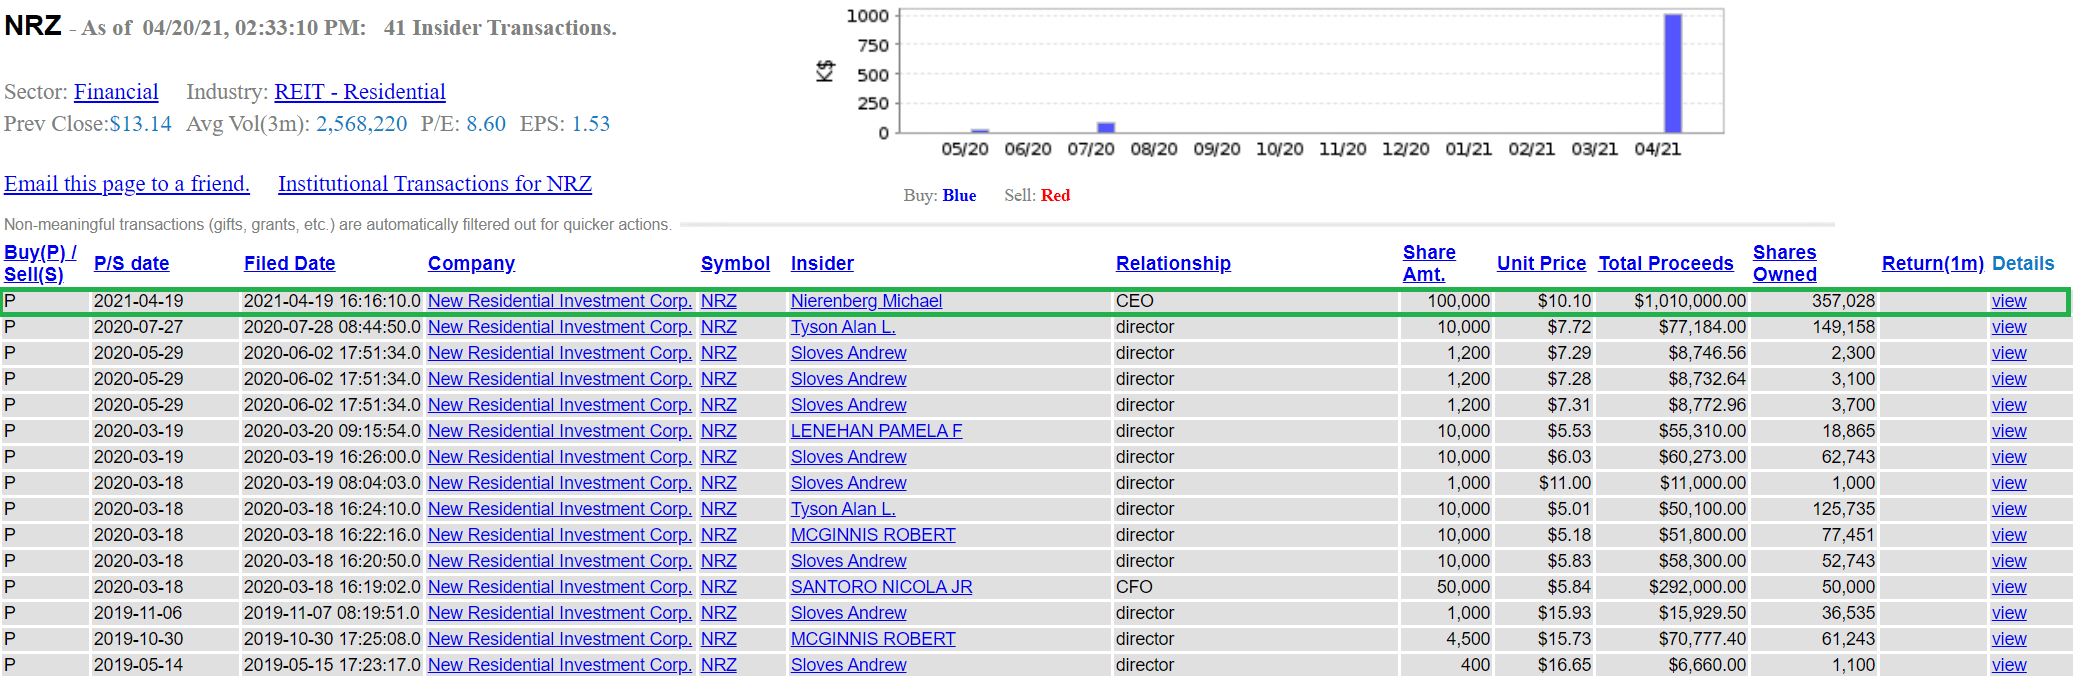Select Avg Vol value 2,568,220
Viewport: 2073px width, 676px height.
[x=362, y=124]
